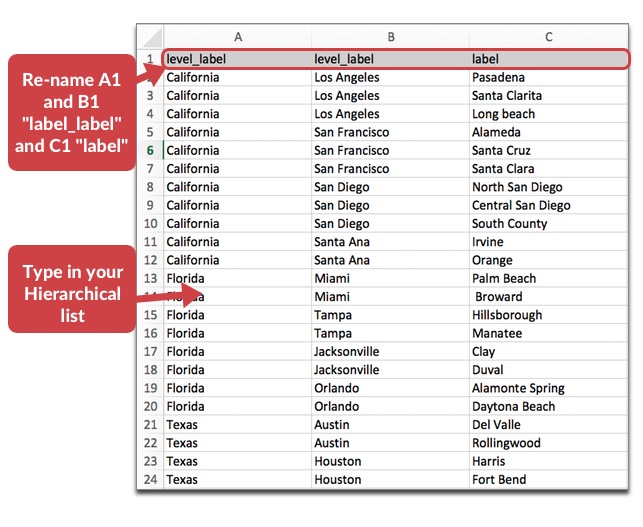Click the select-all corner triangle
Image resolution: width=643 pixels, height=527 pixels.
(x=151, y=37)
